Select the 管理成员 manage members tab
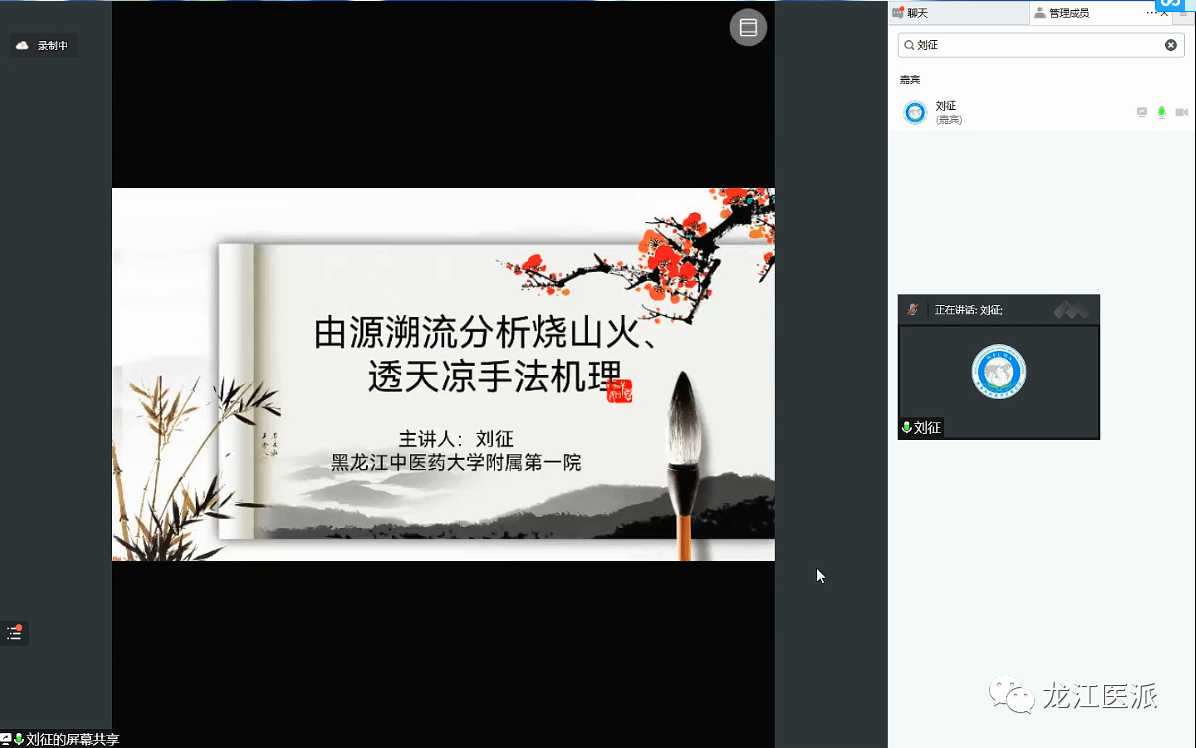Viewport: 1196px width, 748px height. (1068, 13)
